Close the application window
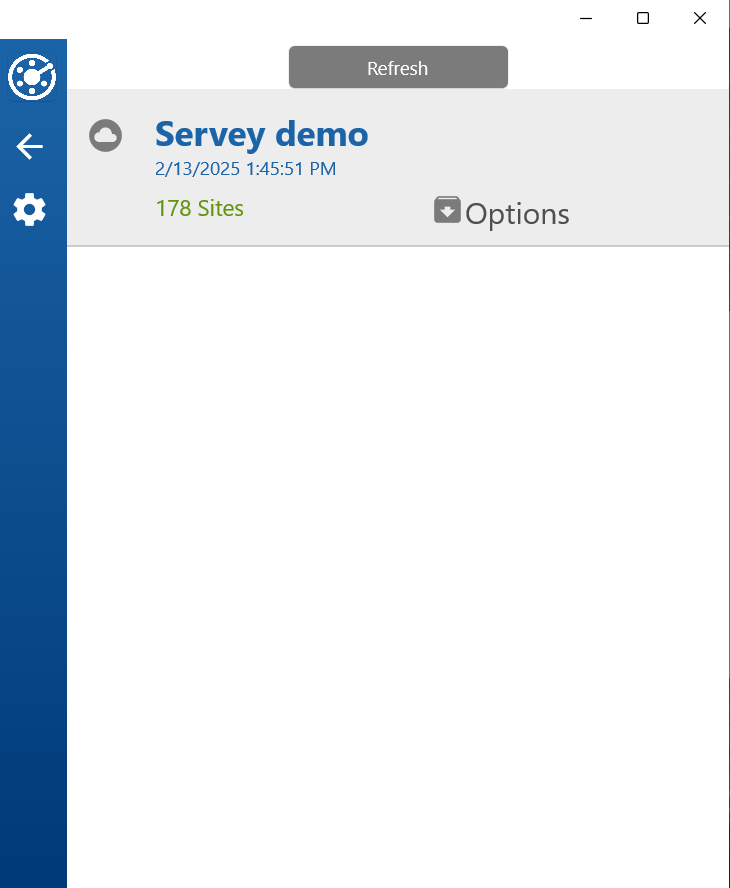730x888 pixels. click(700, 18)
